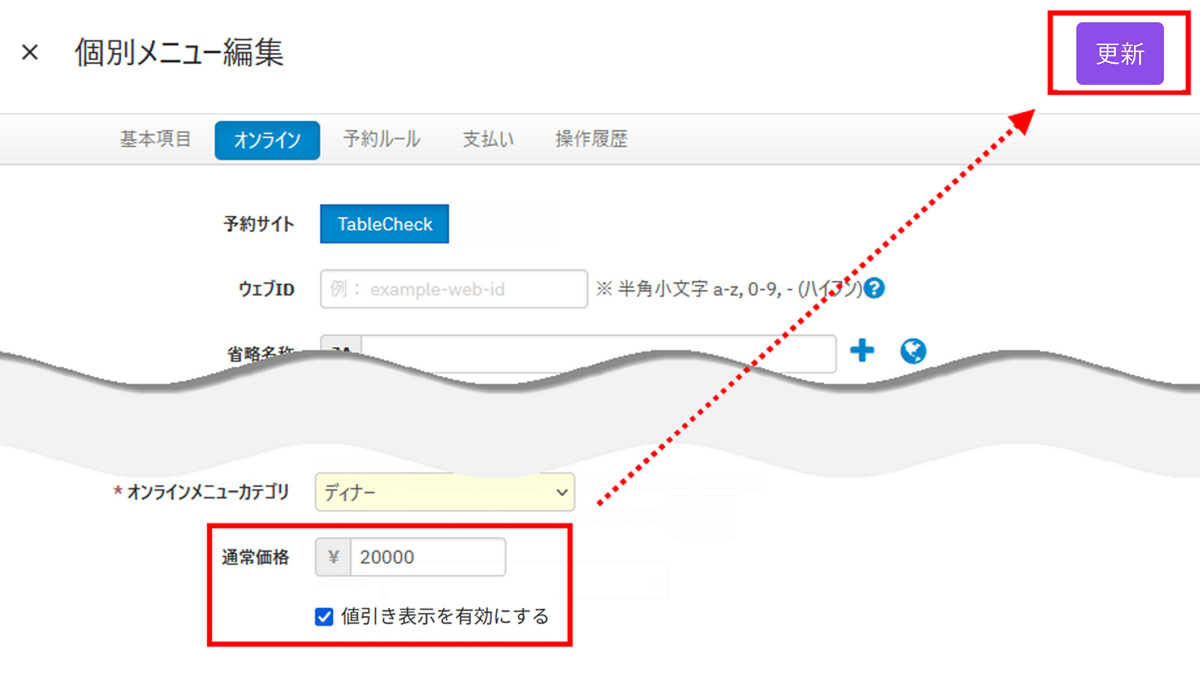Switch to the 基本項目 tab
1200x678 pixels.
[x=155, y=140]
